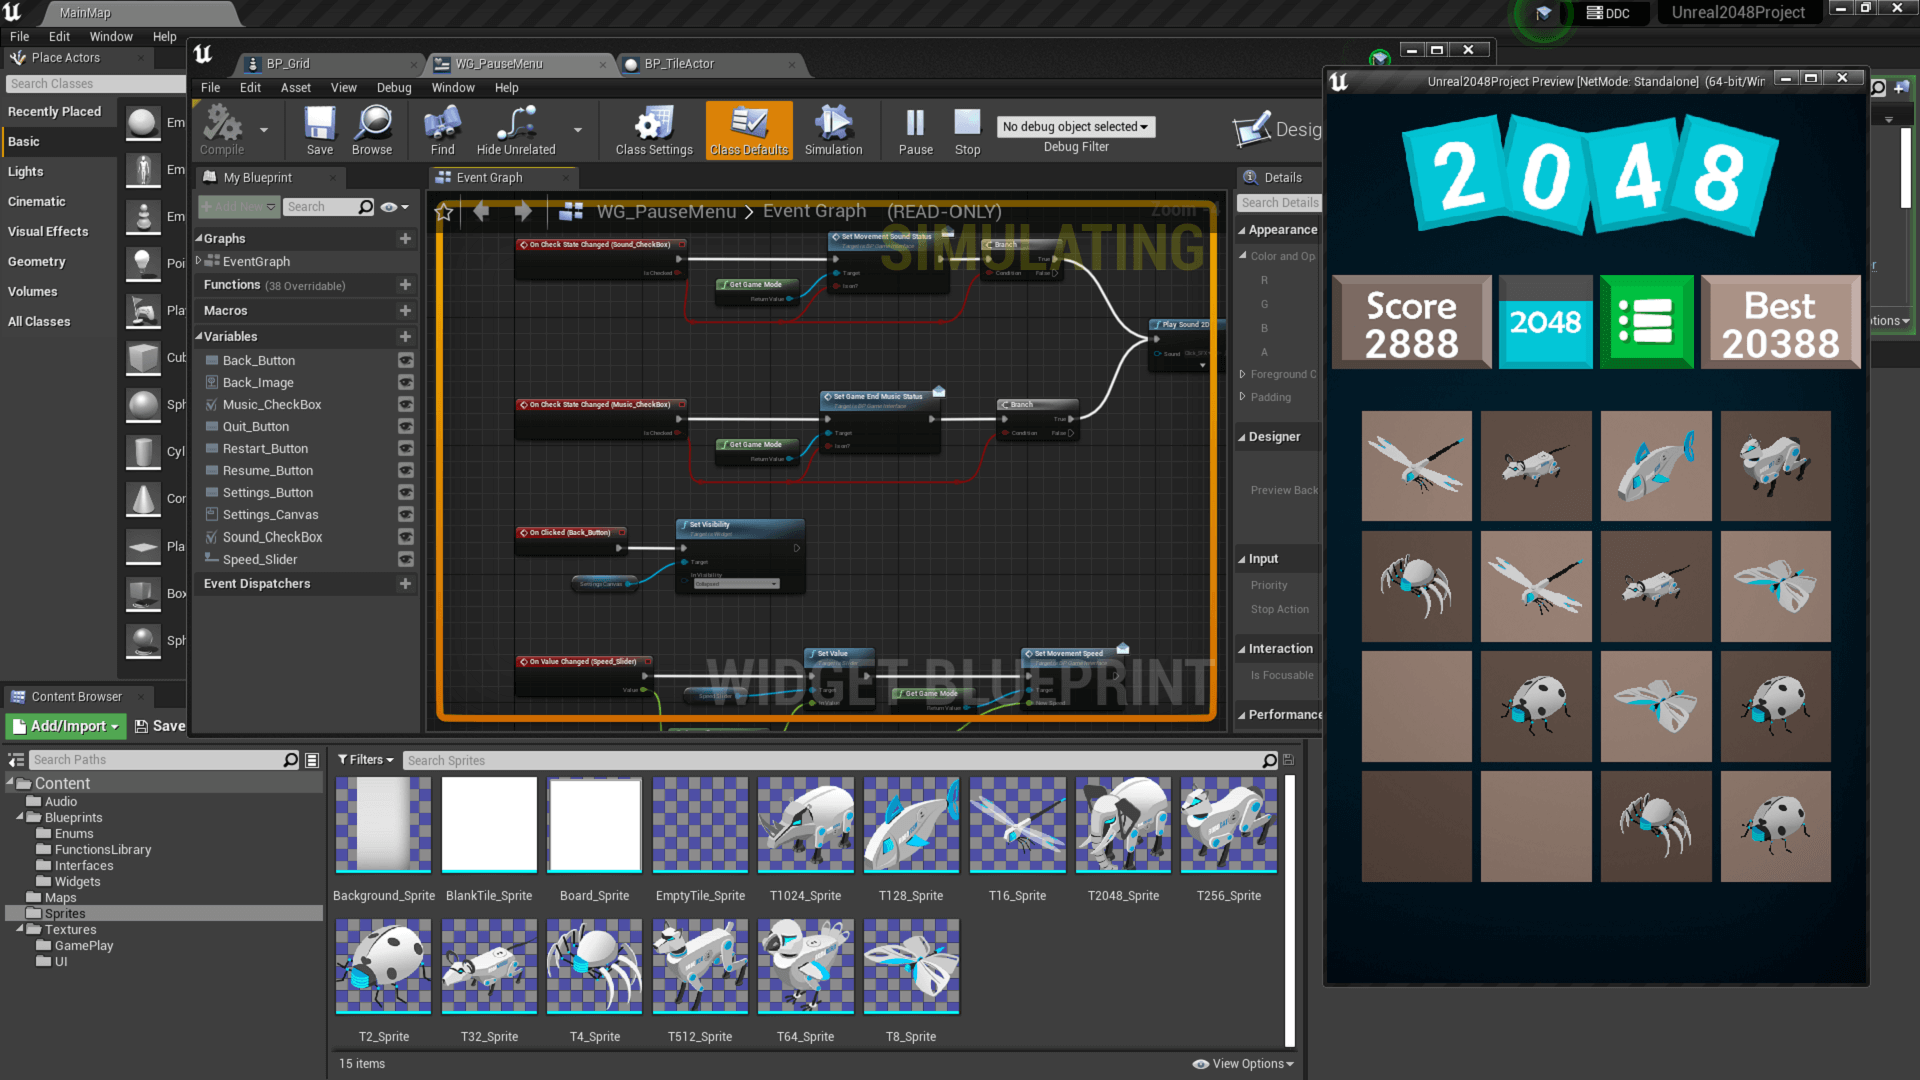
Task: Select the Sprites folder
Action: click(x=165, y=914)
